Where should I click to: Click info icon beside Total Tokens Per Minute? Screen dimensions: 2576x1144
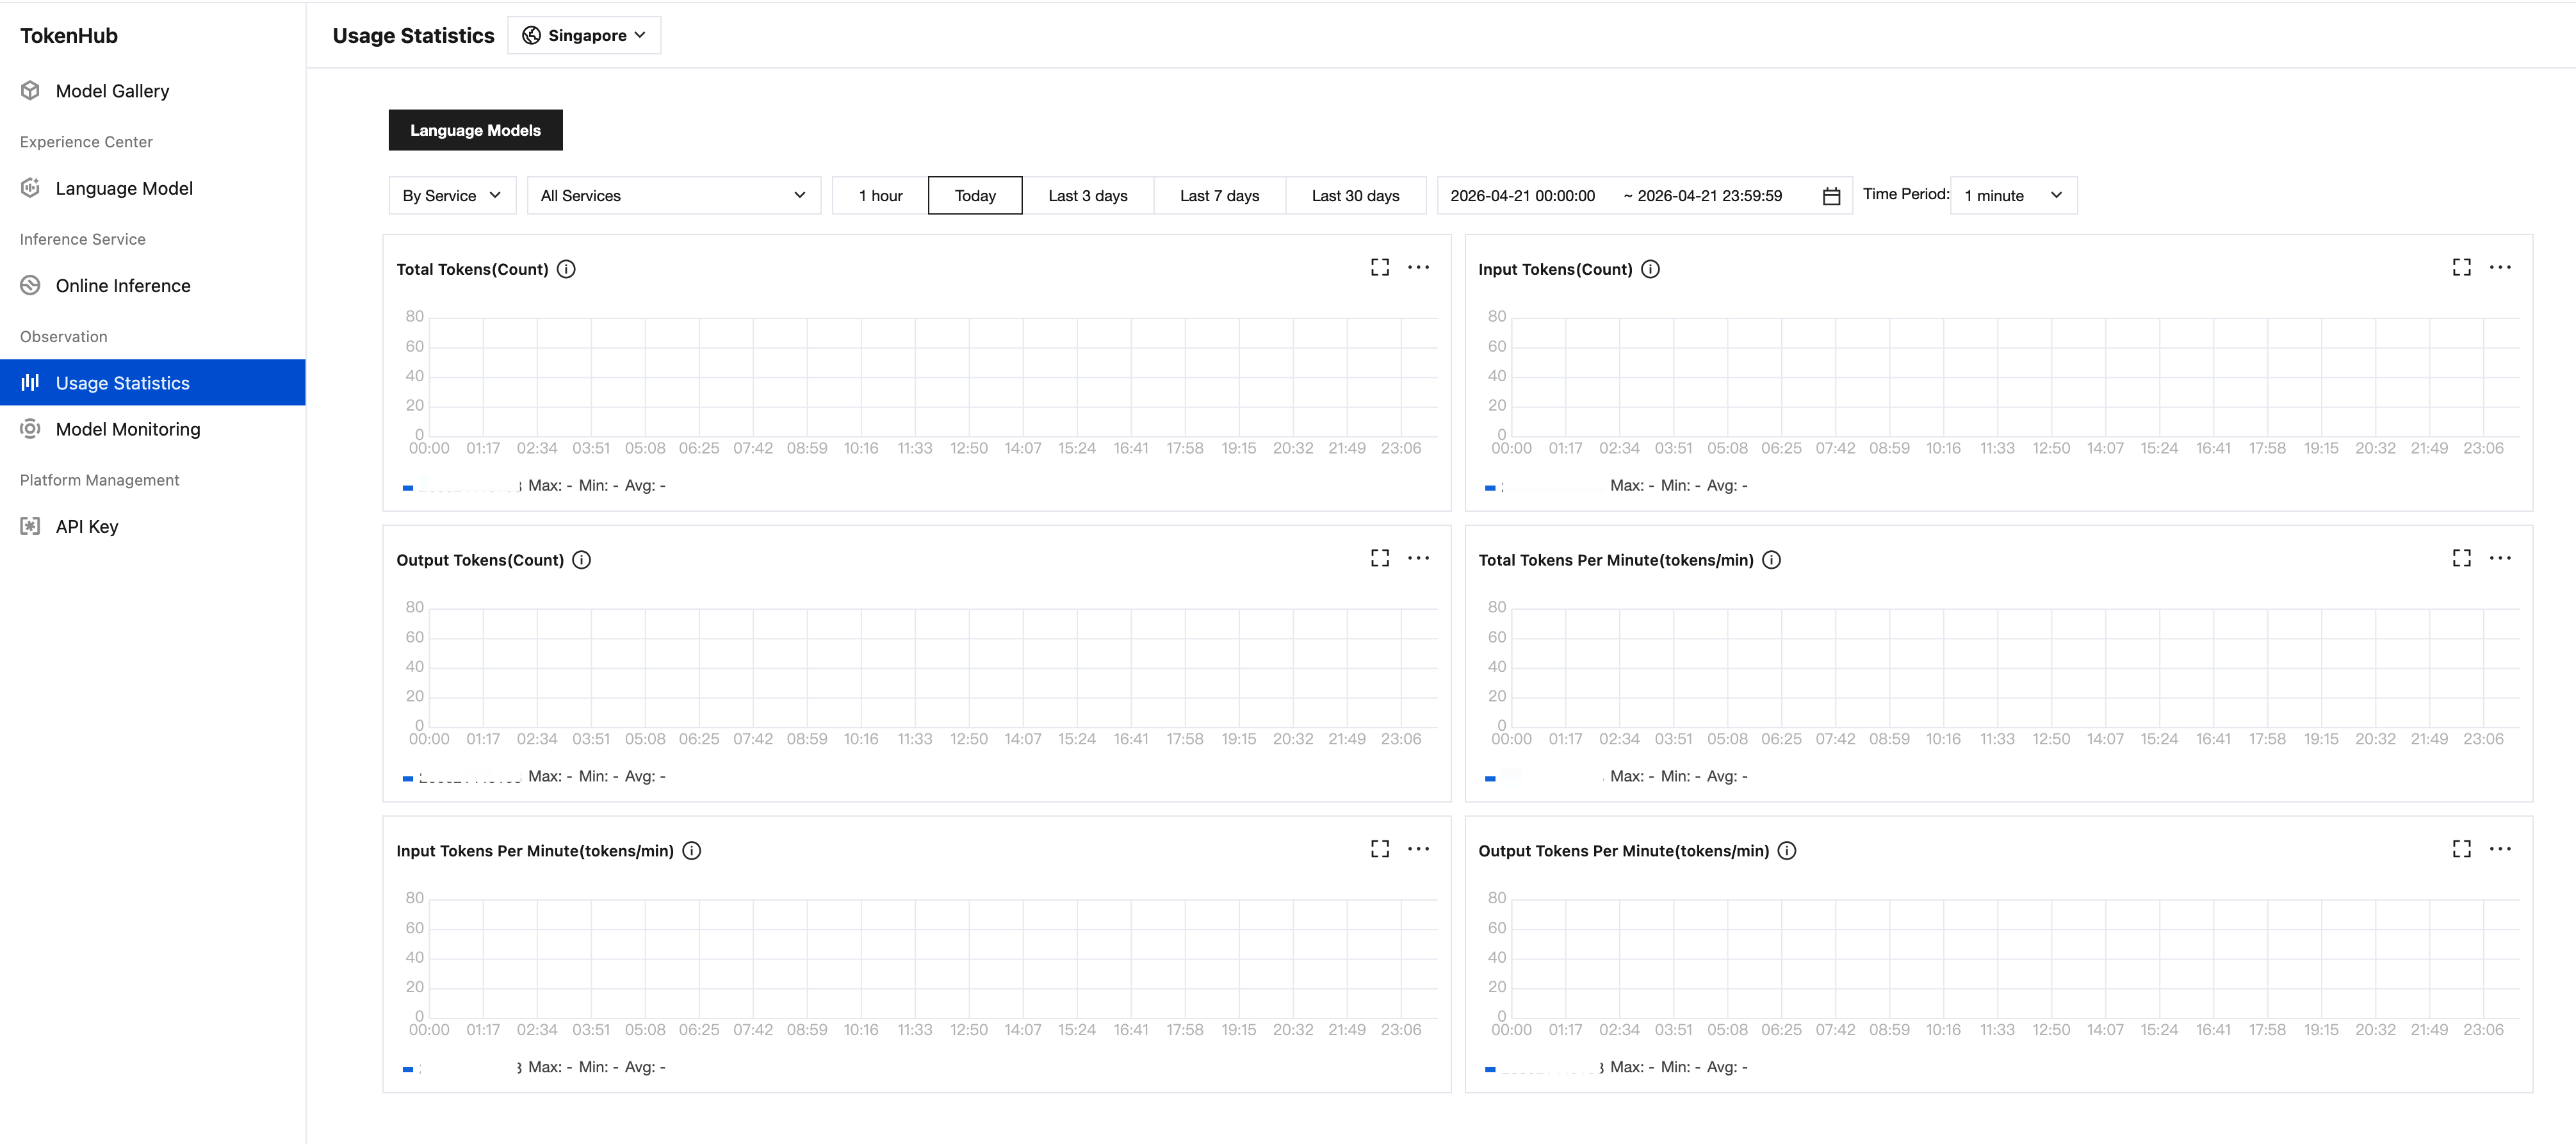point(1771,560)
